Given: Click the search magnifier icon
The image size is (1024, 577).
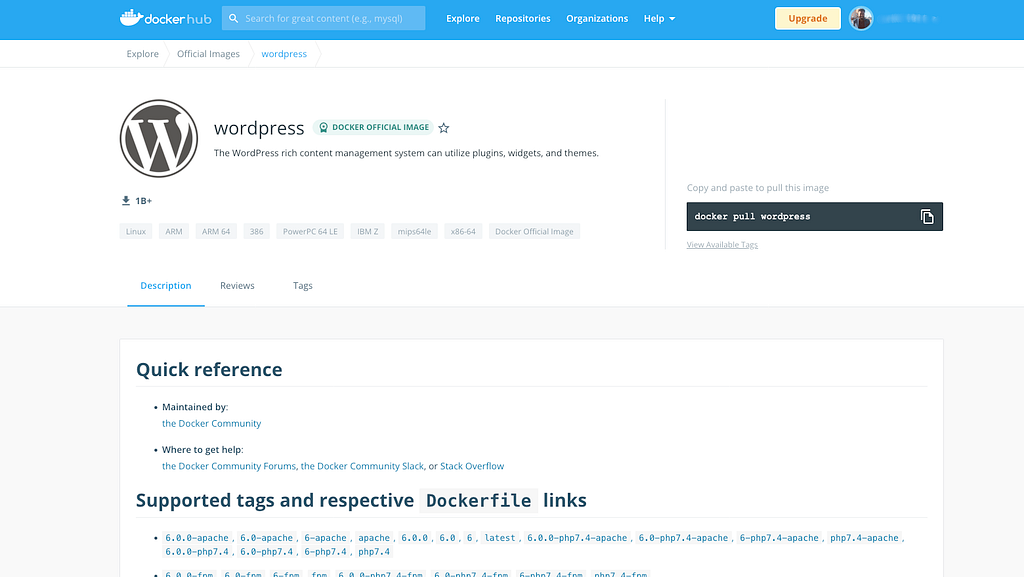Looking at the screenshot, I should pos(233,18).
